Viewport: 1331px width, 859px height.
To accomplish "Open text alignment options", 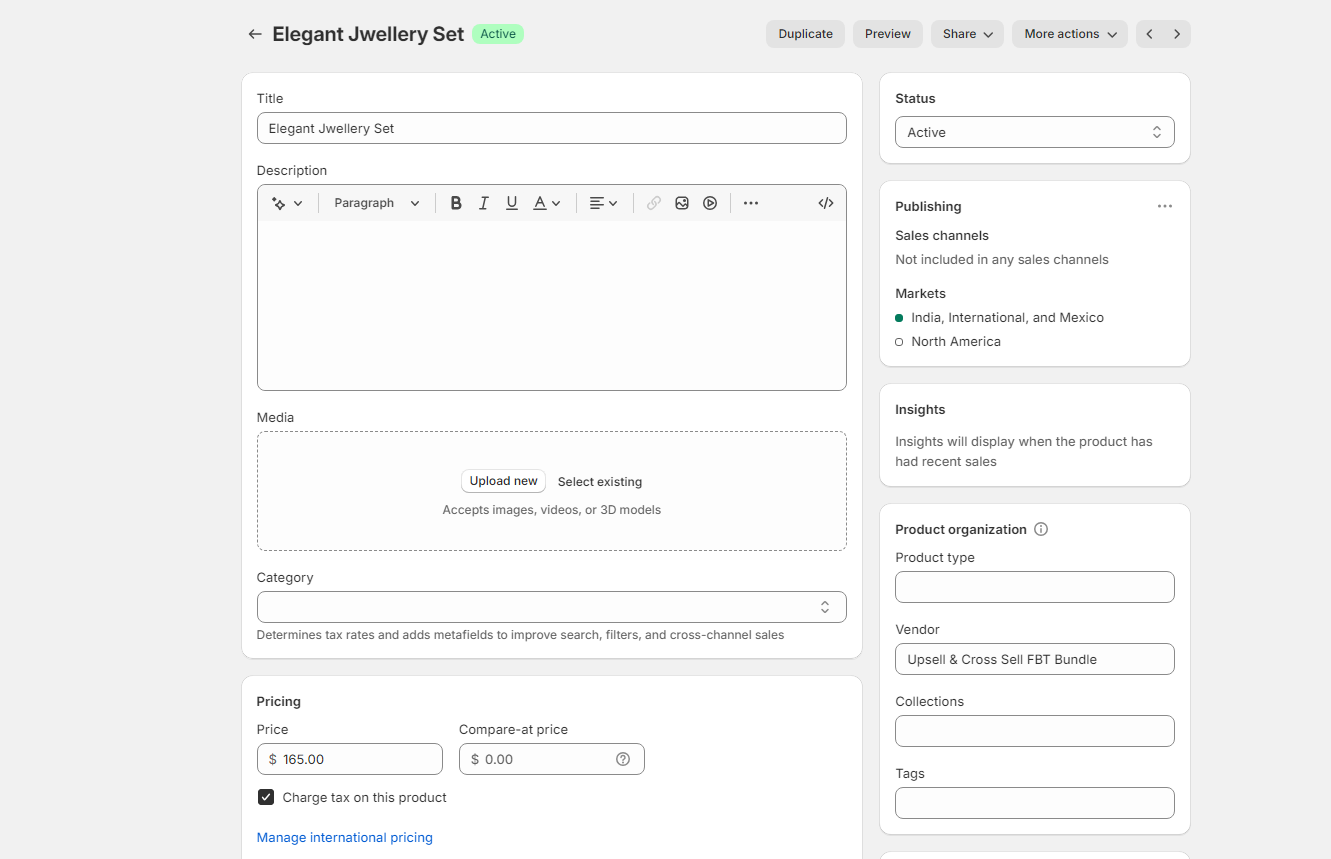I will point(603,203).
